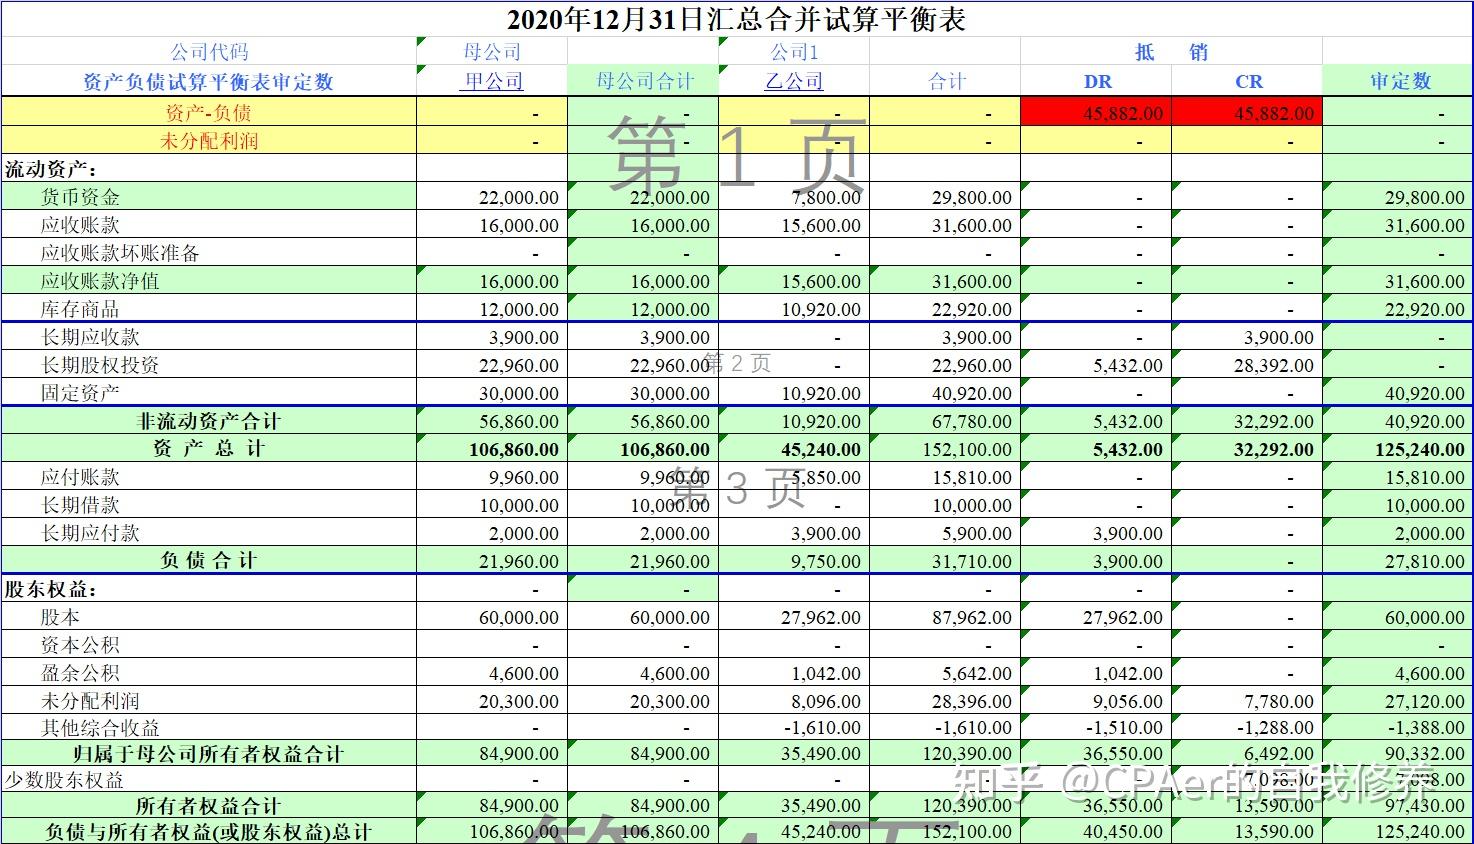Click 长期应付款 合计 value 5,900.00

click(x=977, y=534)
